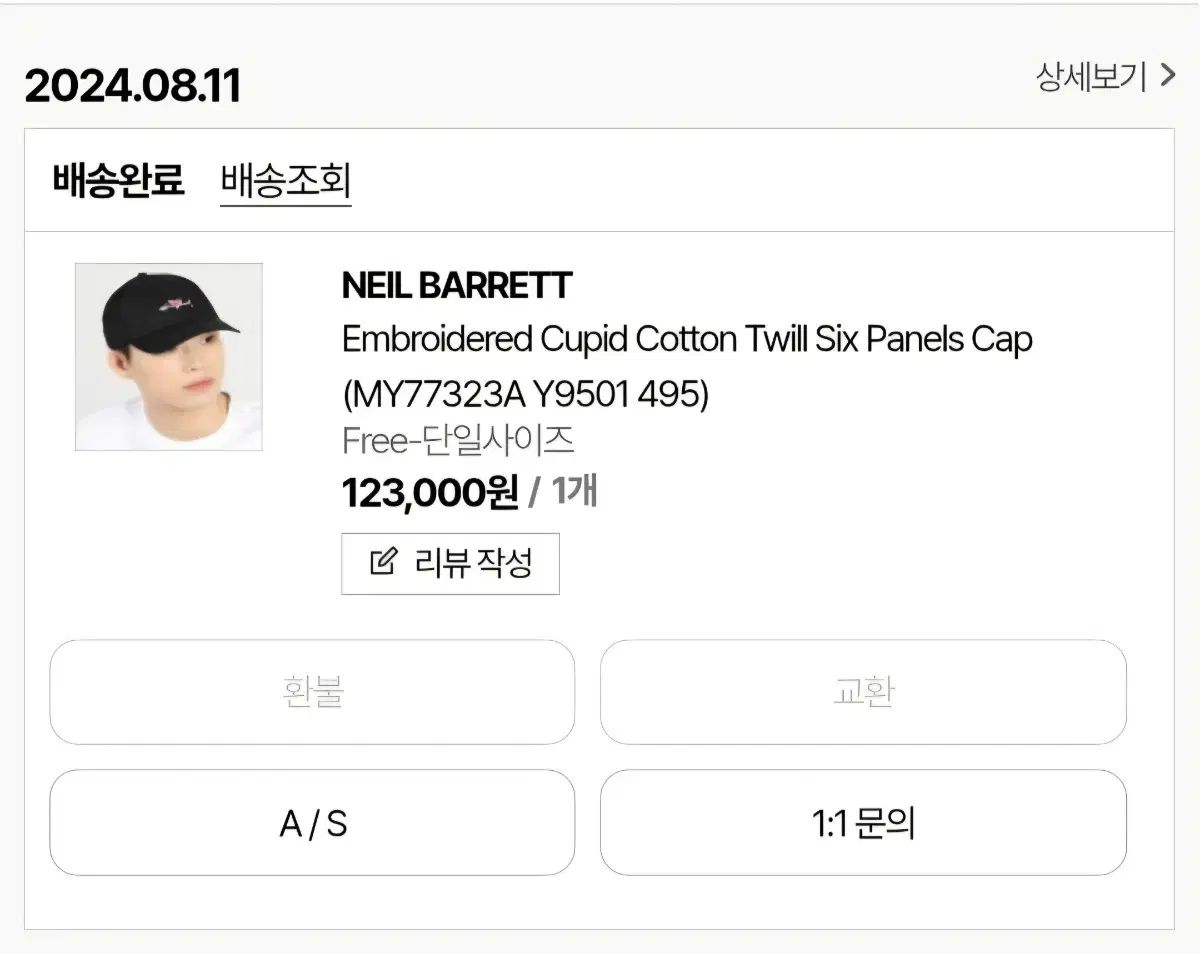The image size is (1200, 954).
Task: Click the 1개 quantity label
Action: [574, 492]
